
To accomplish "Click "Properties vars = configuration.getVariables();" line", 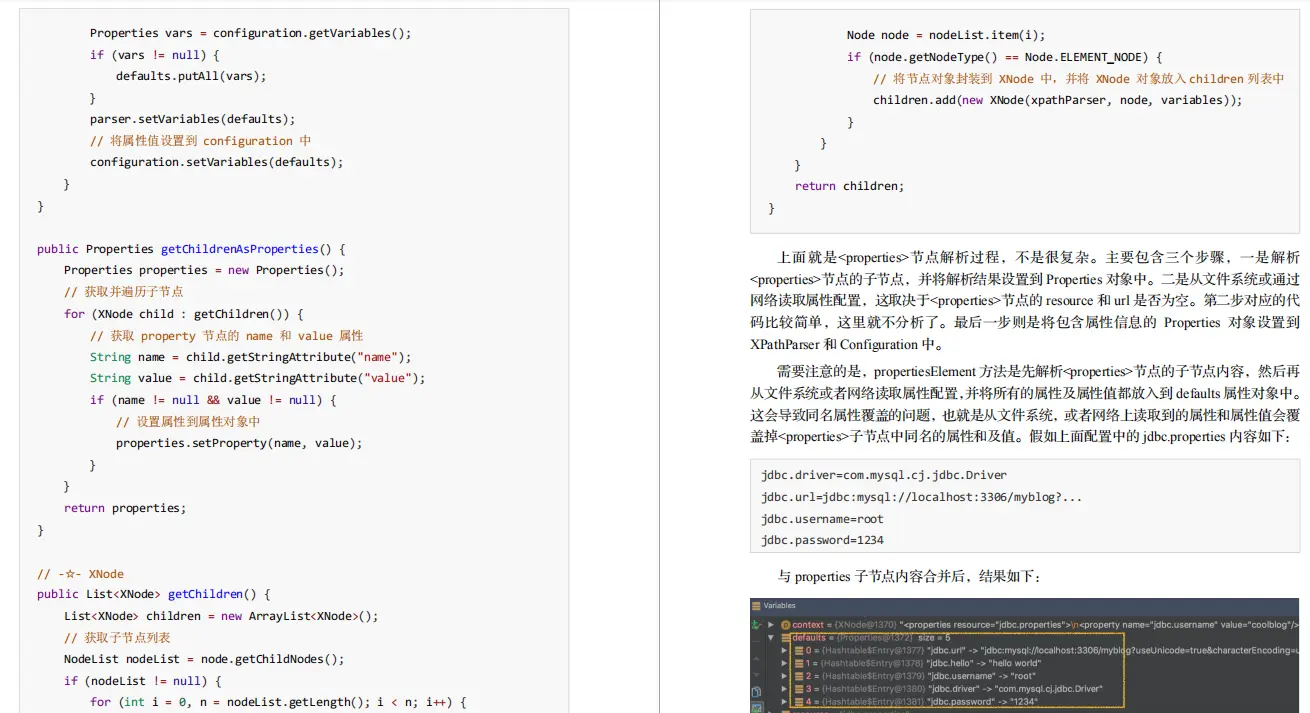I will click(x=251, y=33).
